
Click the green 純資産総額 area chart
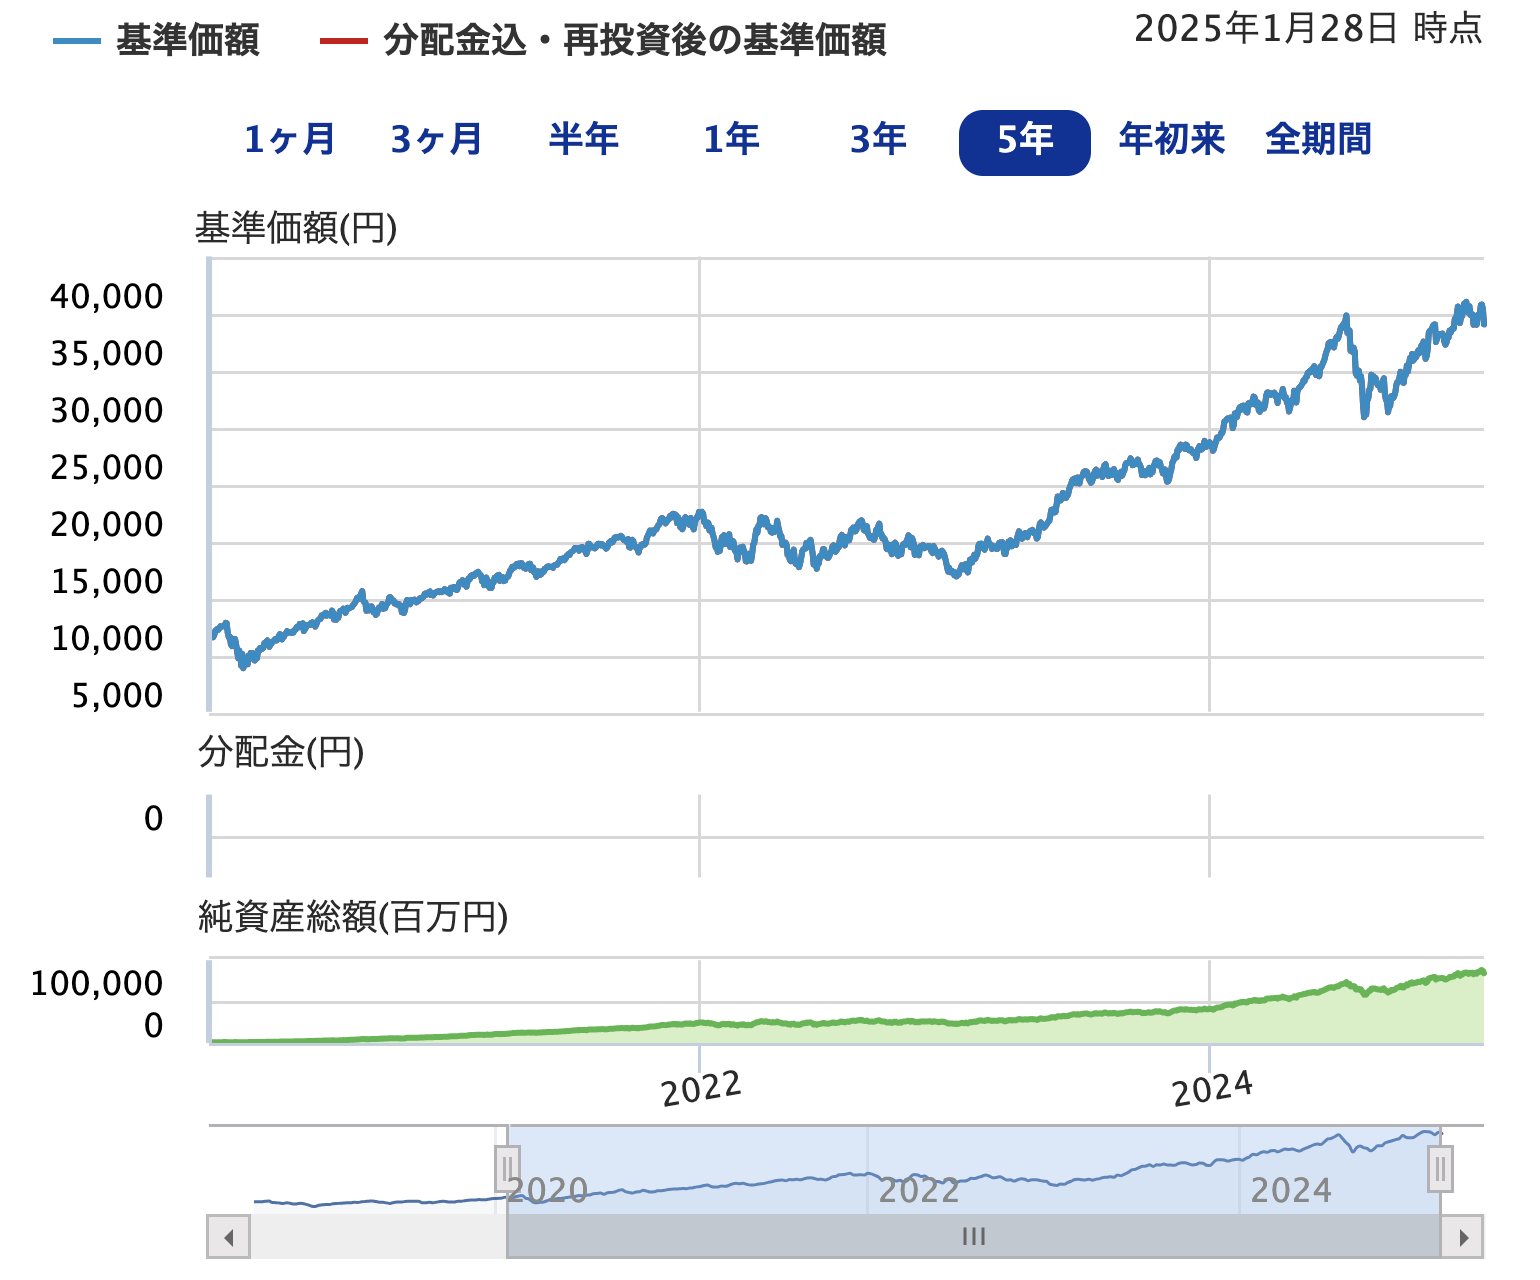click(1100, 1028)
